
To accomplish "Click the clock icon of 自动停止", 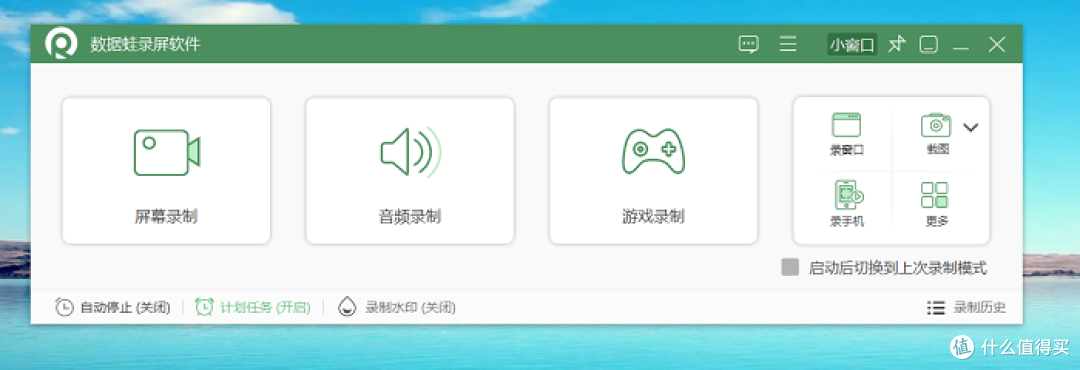I will (64, 307).
